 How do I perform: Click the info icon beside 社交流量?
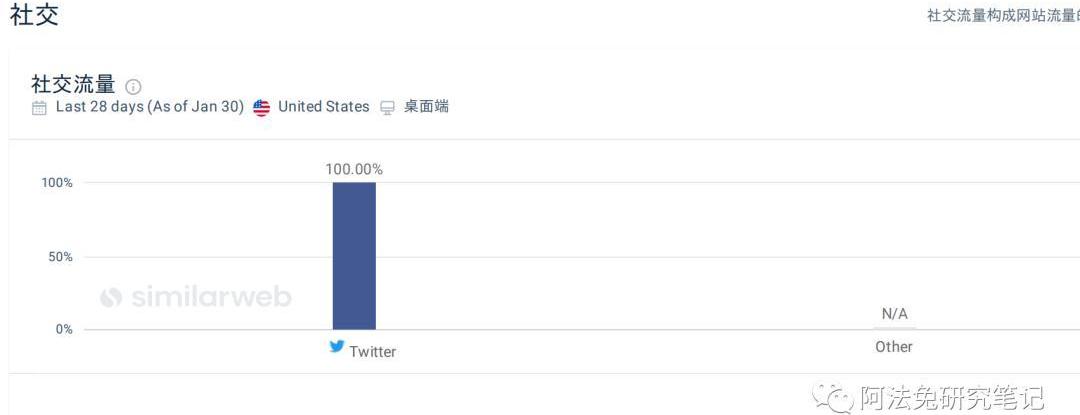133,87
